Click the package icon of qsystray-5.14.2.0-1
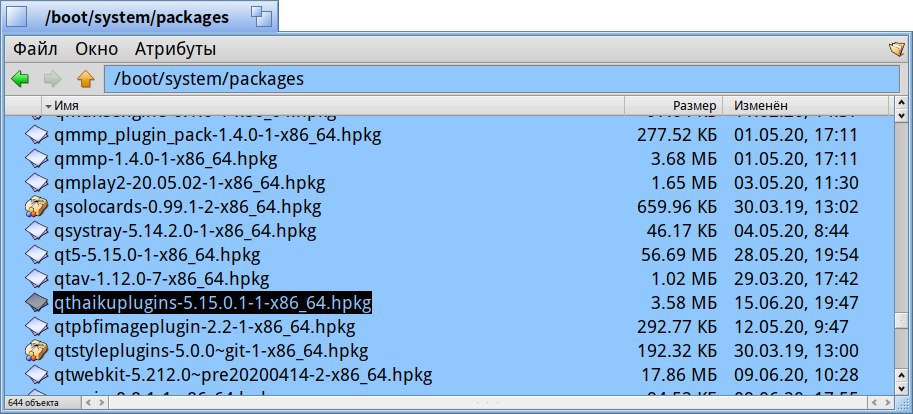The width and height of the screenshot is (913, 414). (37, 231)
